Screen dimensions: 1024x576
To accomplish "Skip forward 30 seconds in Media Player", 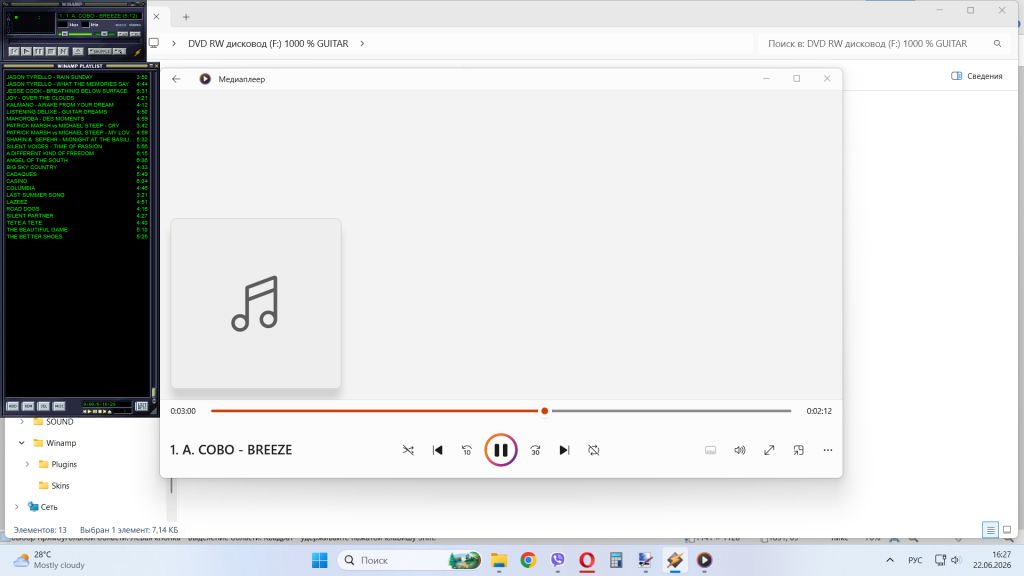I will 535,450.
